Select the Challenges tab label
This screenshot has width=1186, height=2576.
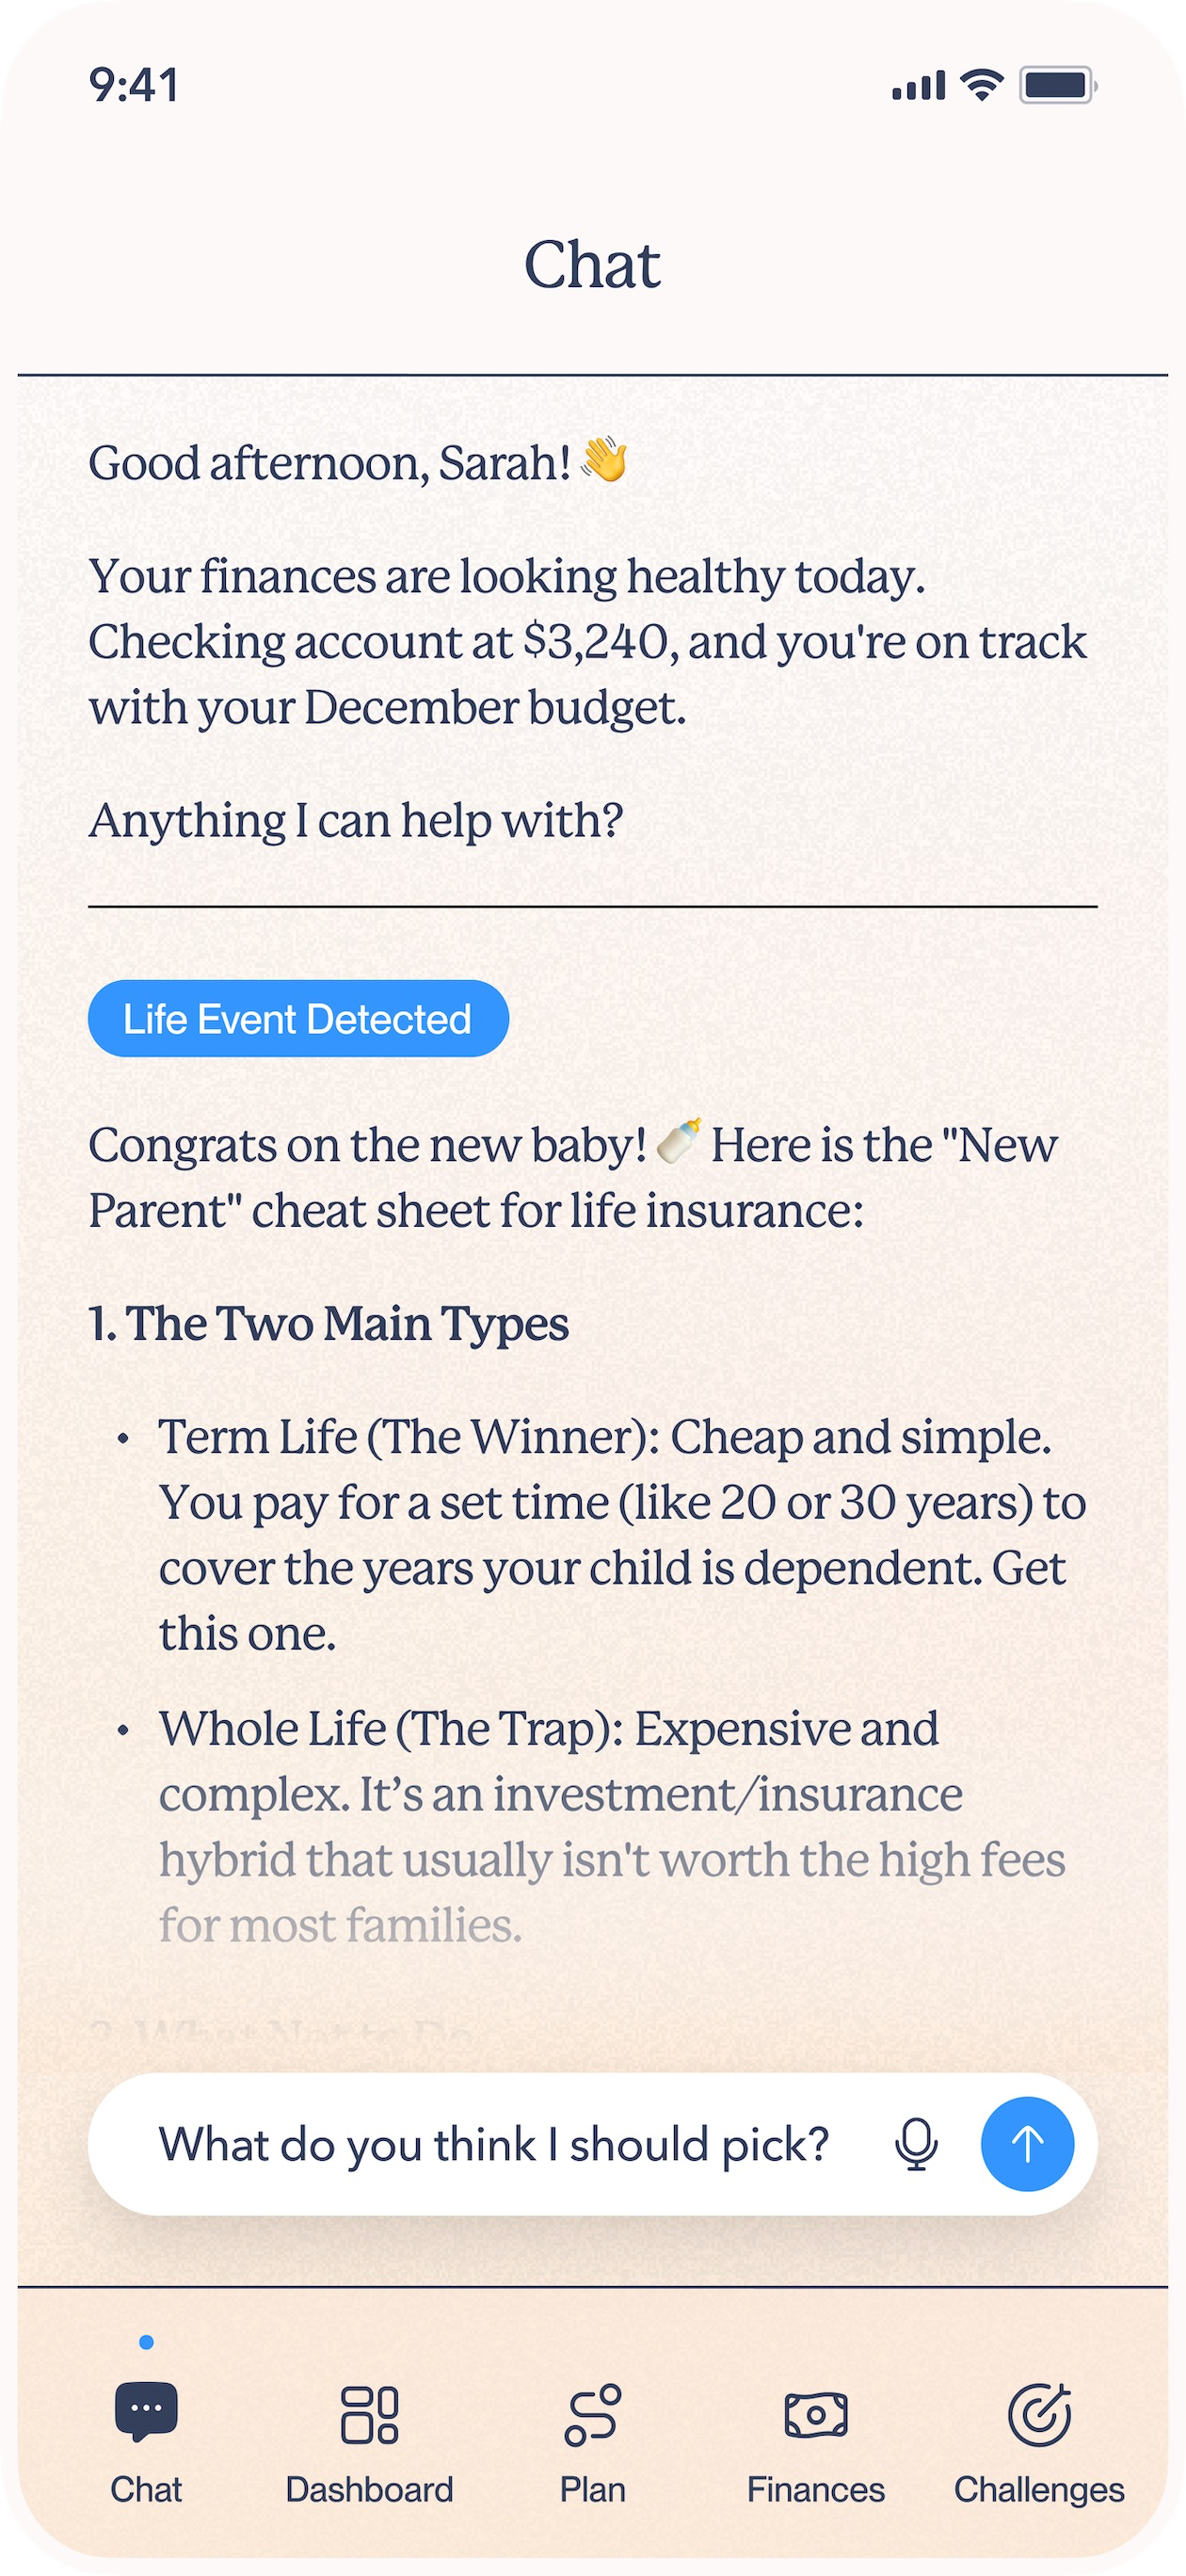click(x=1039, y=2490)
